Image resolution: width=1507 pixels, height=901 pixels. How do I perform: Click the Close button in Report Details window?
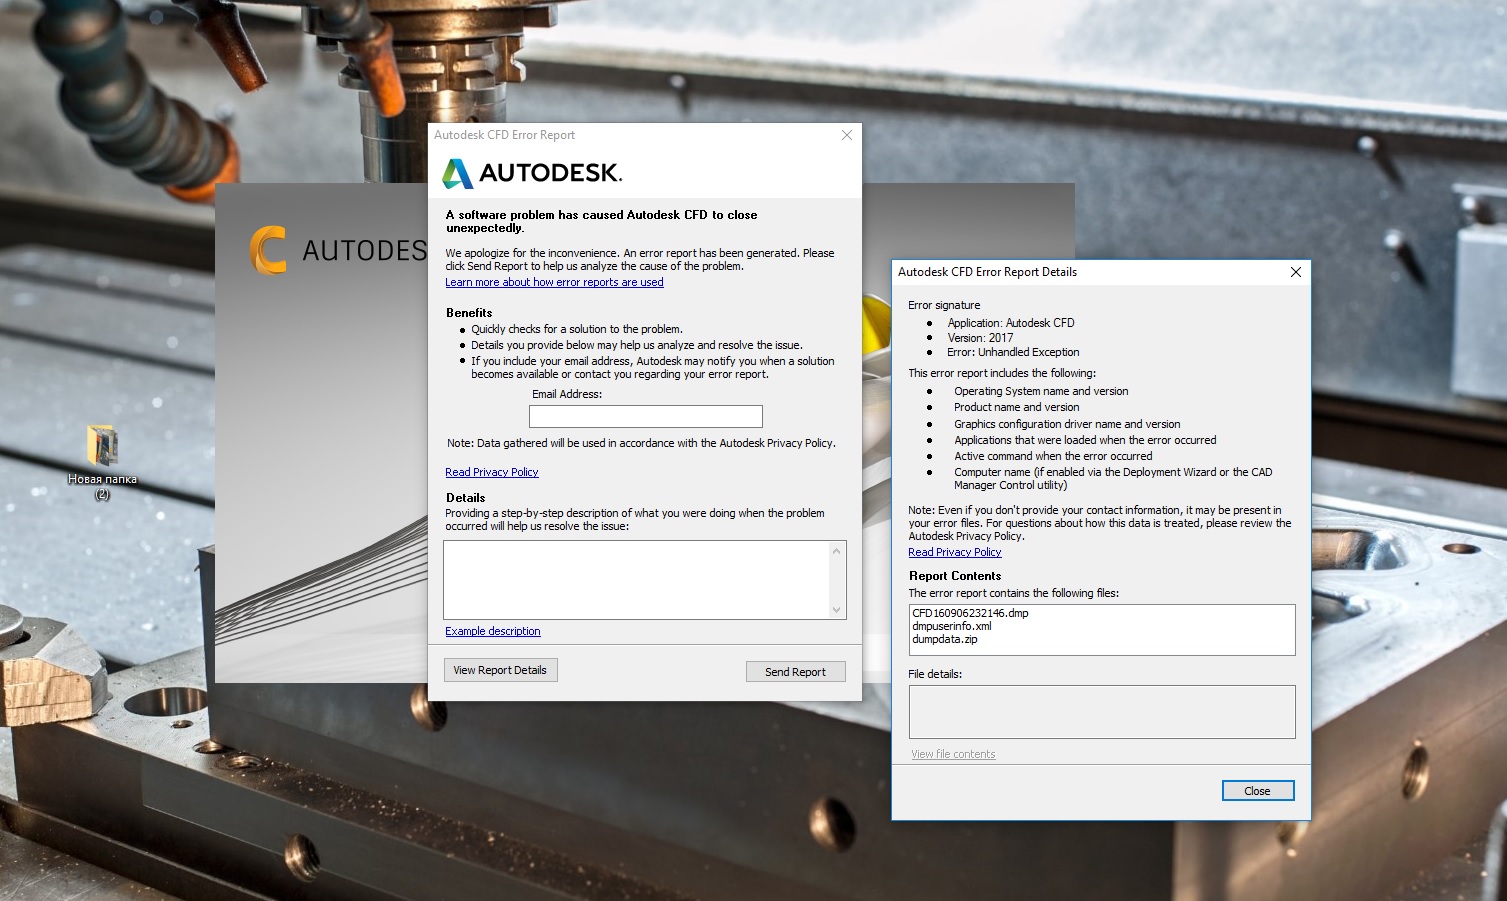click(x=1258, y=791)
